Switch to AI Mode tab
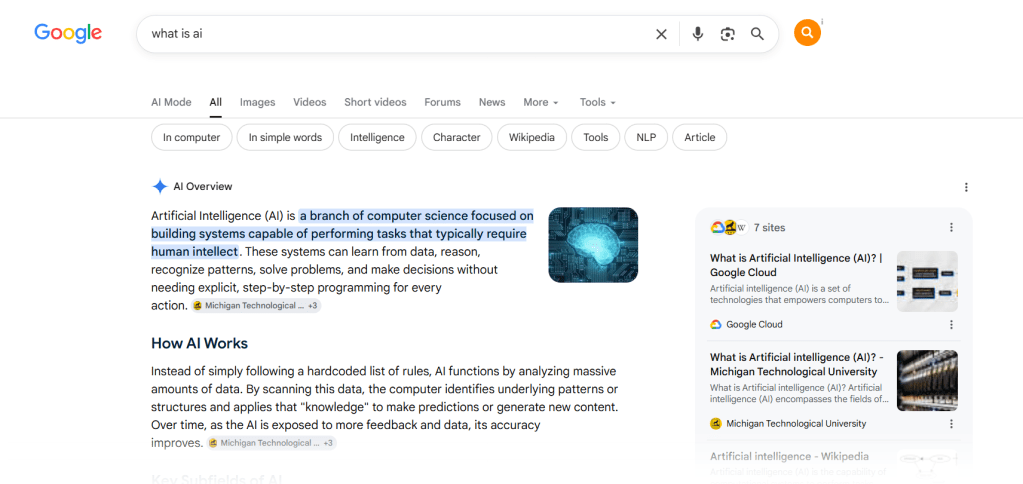Viewport: 1023px width, 484px height. click(x=171, y=102)
